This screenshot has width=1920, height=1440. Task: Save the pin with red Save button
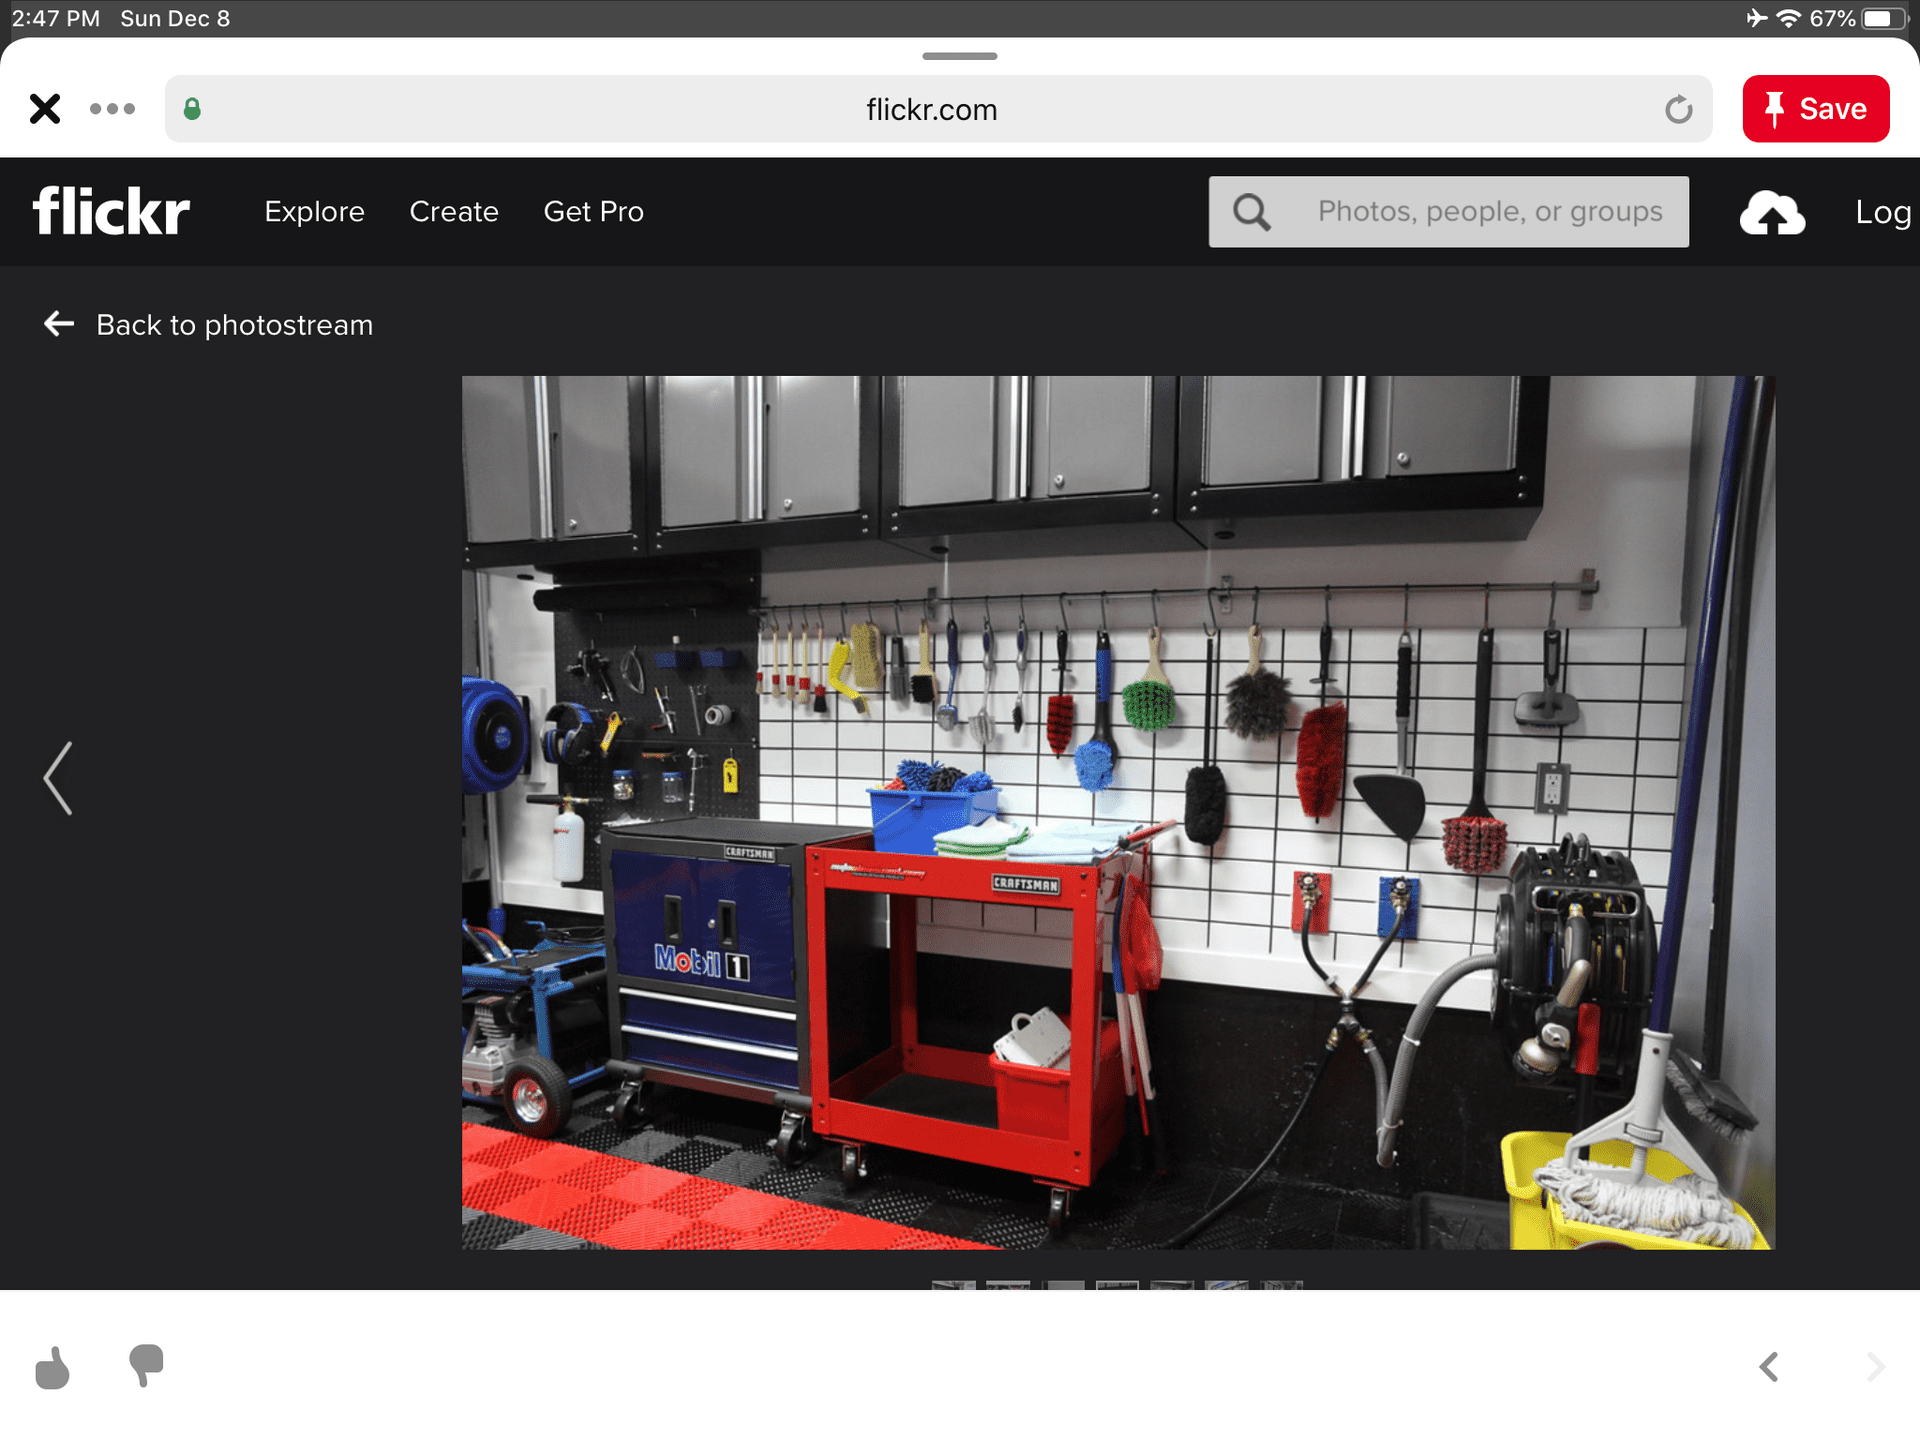coord(1815,108)
